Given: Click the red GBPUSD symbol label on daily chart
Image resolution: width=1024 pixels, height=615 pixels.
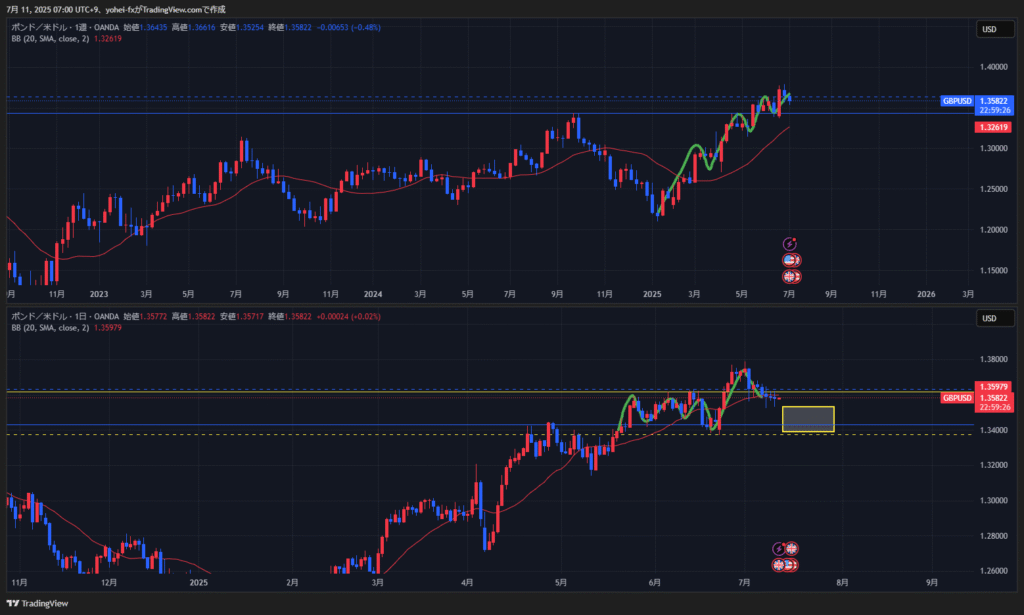Looking at the screenshot, I should click(957, 398).
